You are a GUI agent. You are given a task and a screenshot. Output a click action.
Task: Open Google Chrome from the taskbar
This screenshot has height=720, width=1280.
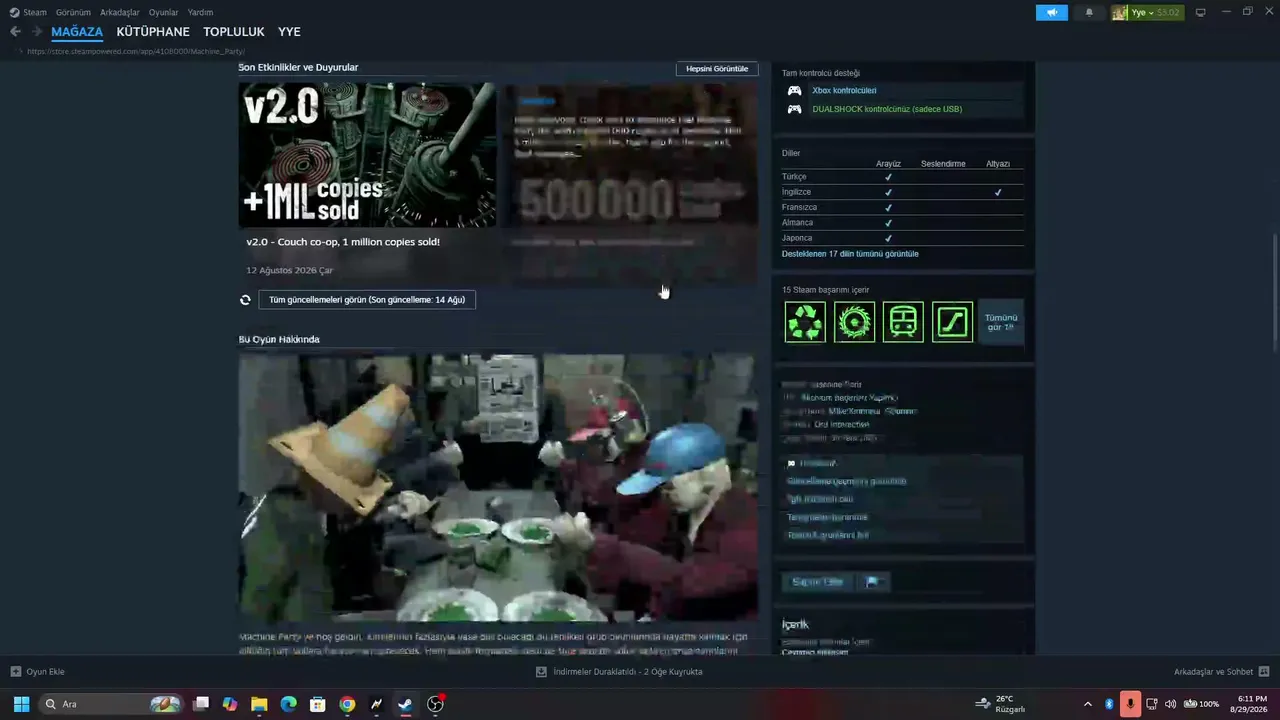pos(347,704)
